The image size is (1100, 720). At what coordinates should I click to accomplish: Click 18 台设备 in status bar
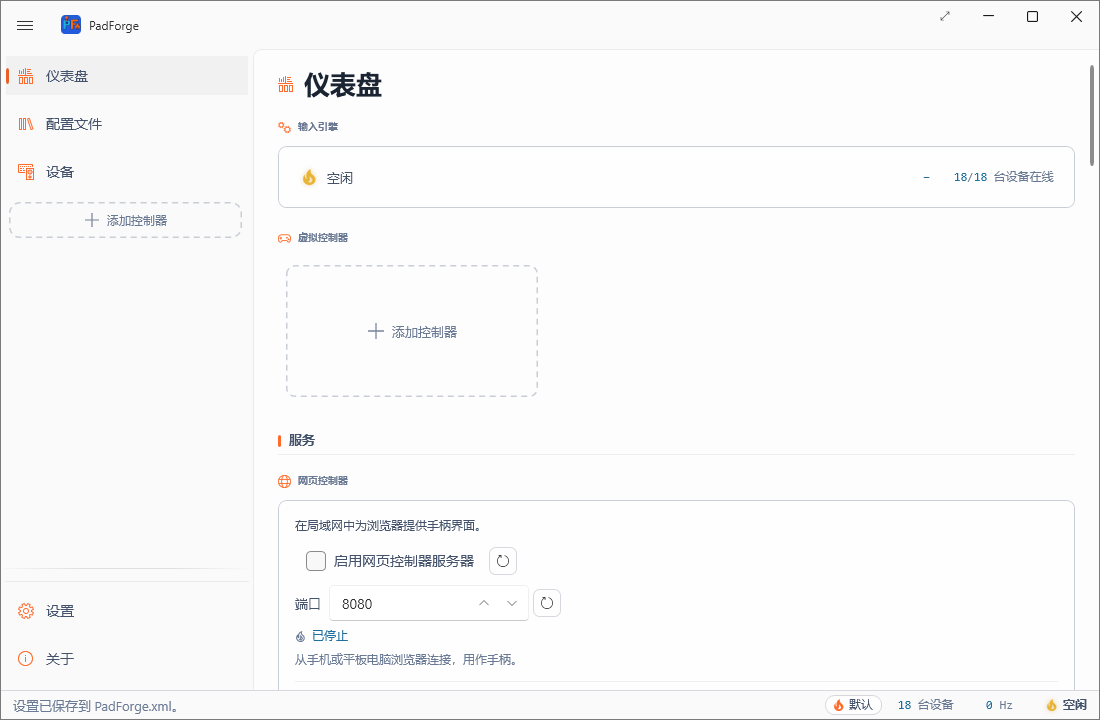(925, 705)
